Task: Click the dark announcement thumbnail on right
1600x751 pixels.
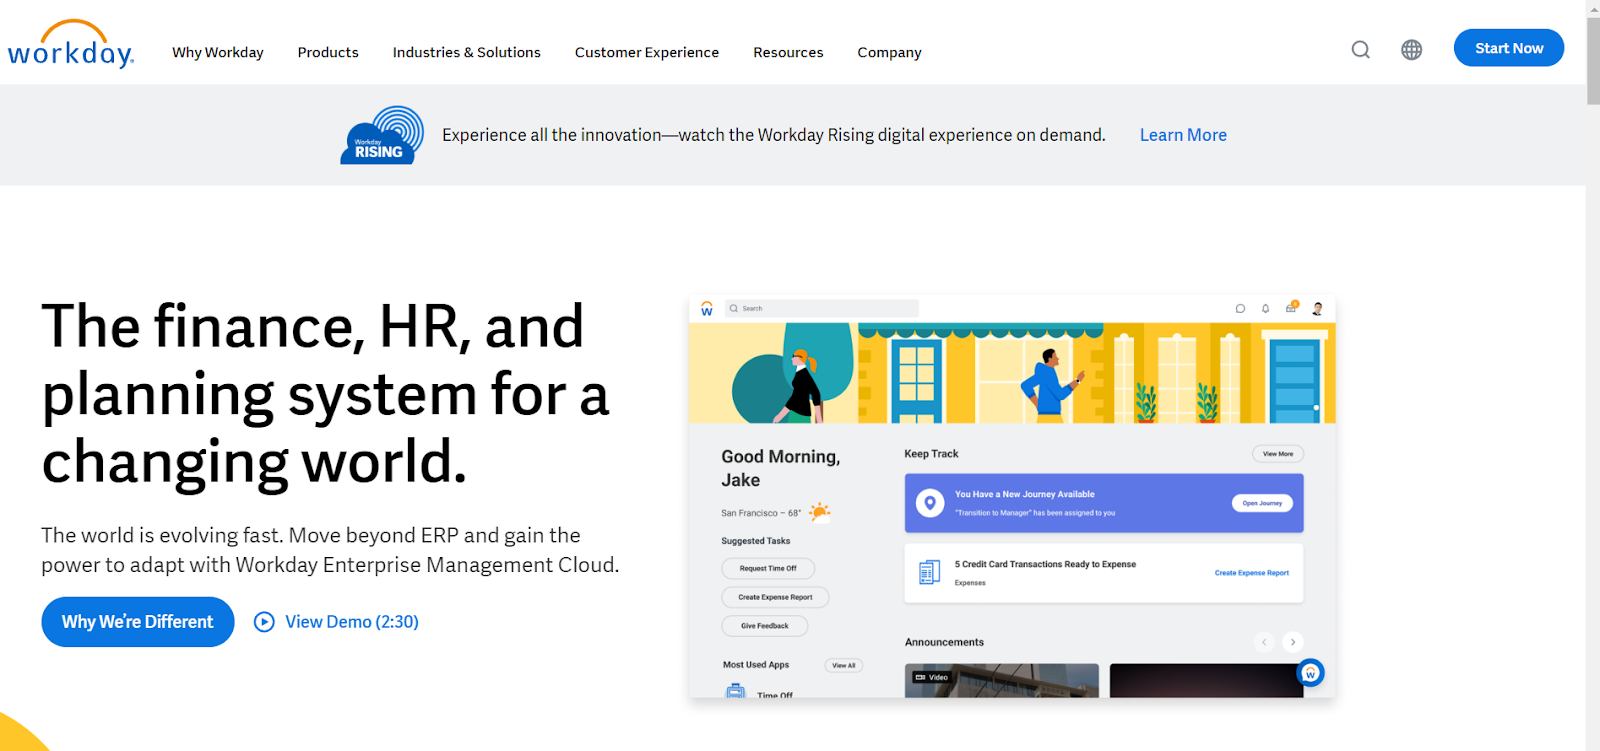Action: (1206, 680)
